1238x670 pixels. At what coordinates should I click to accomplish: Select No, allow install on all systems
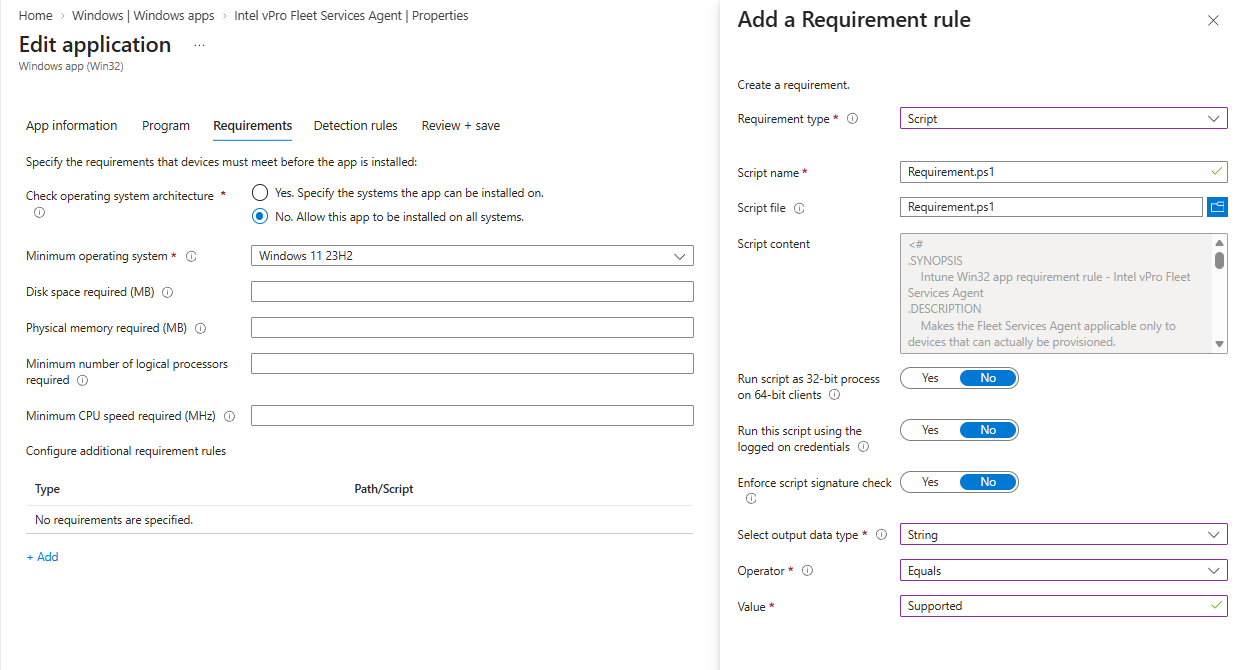pos(260,216)
